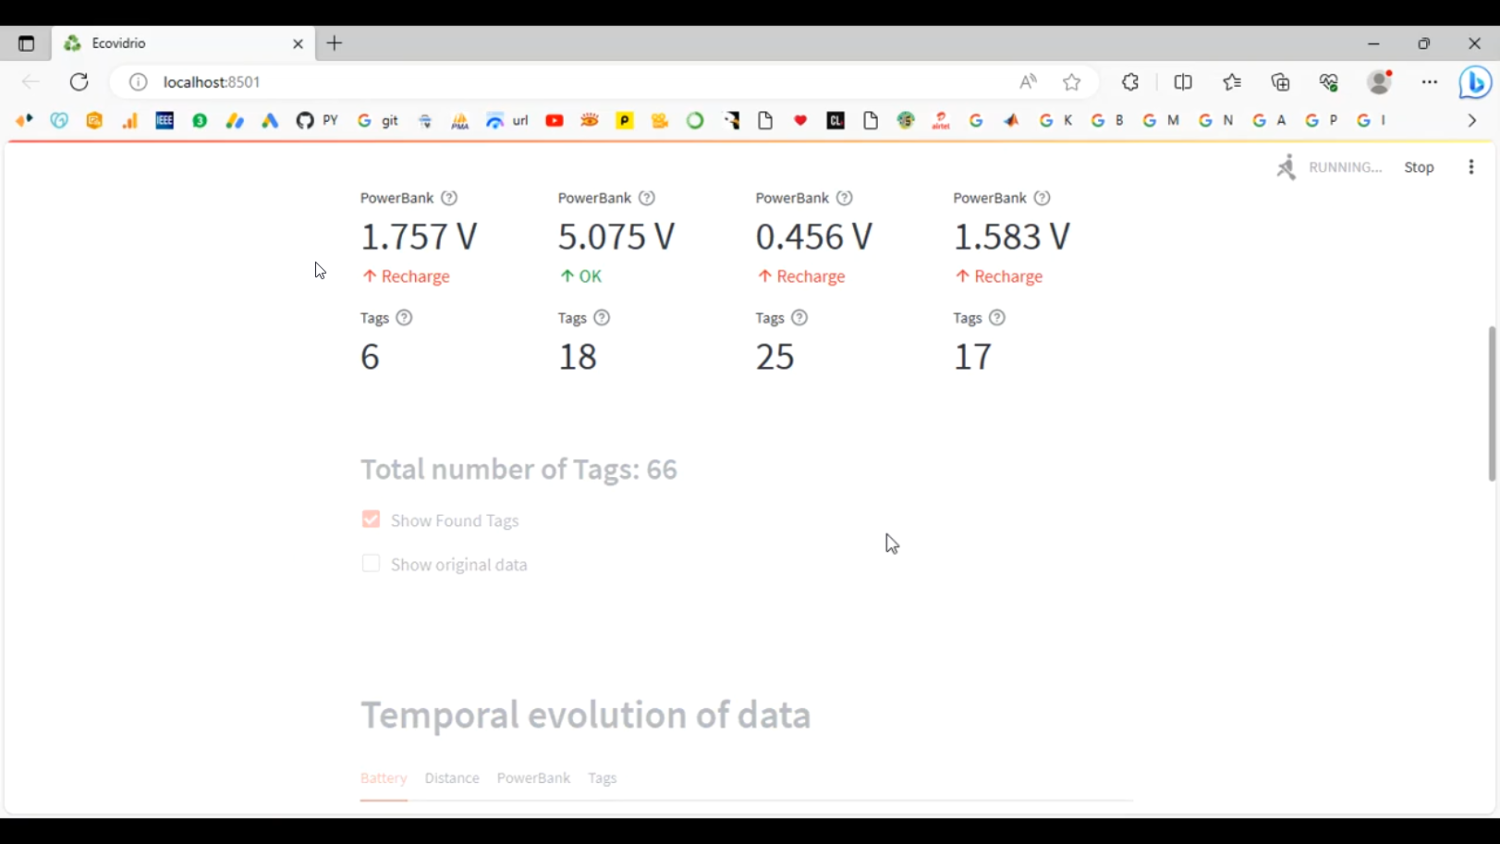Click help icon beside Tags value 25

(x=800, y=318)
